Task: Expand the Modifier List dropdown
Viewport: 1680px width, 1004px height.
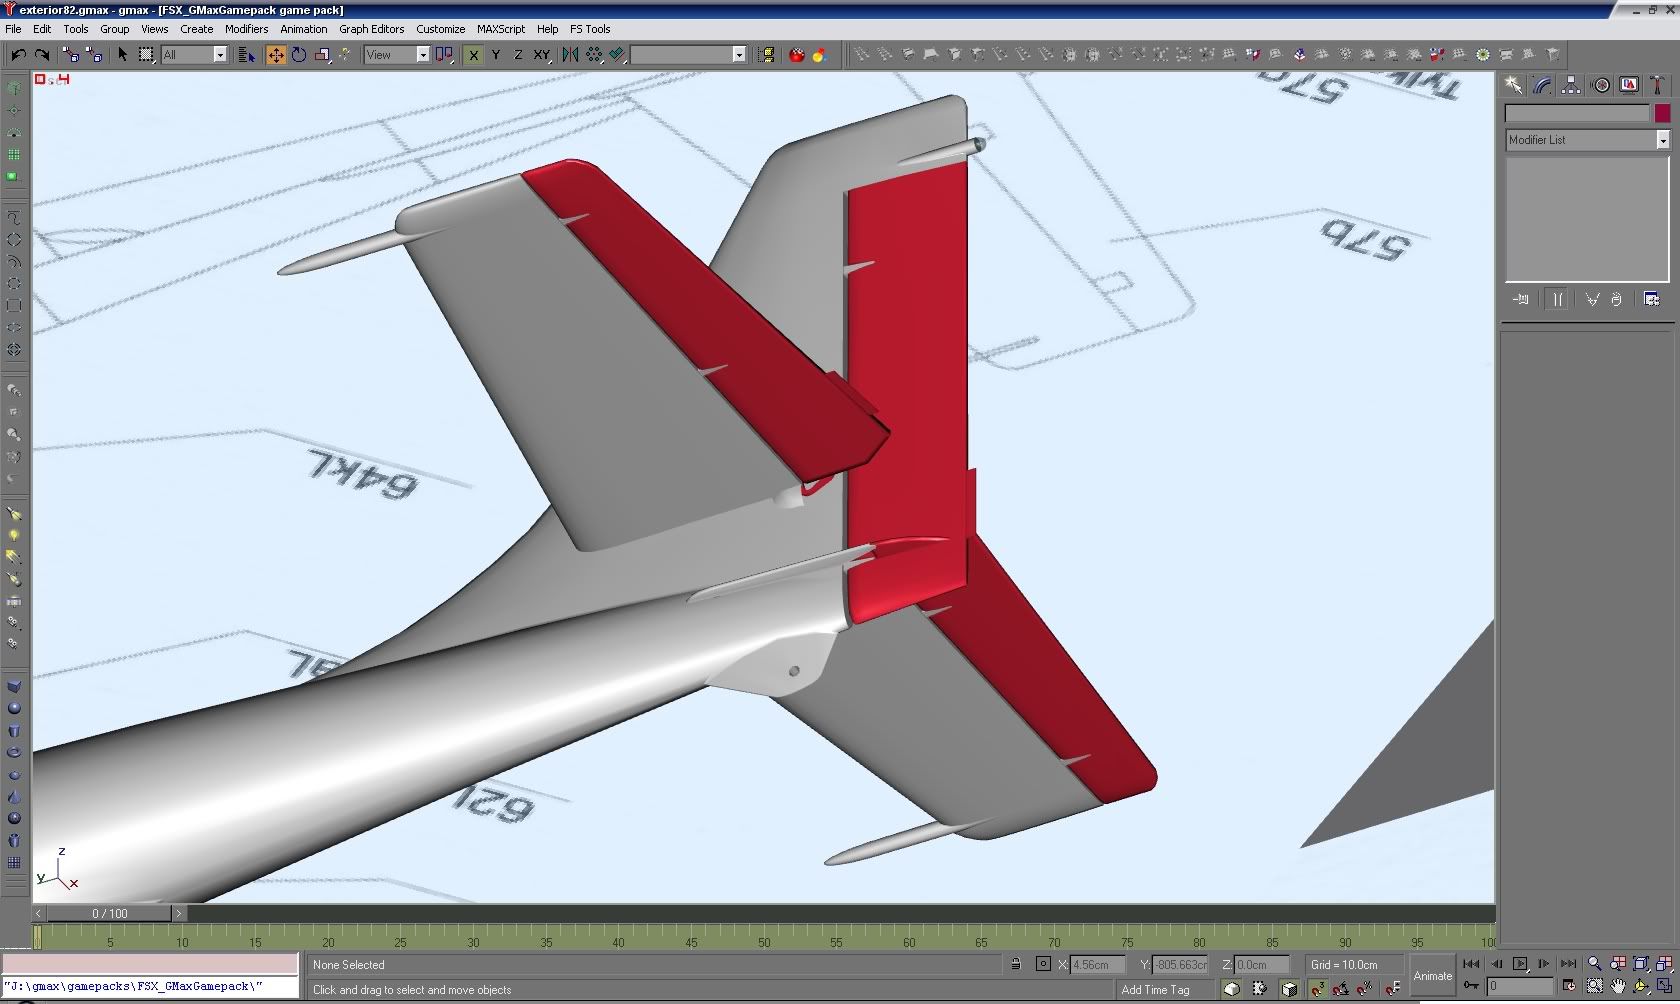Action: pyautogui.click(x=1662, y=140)
